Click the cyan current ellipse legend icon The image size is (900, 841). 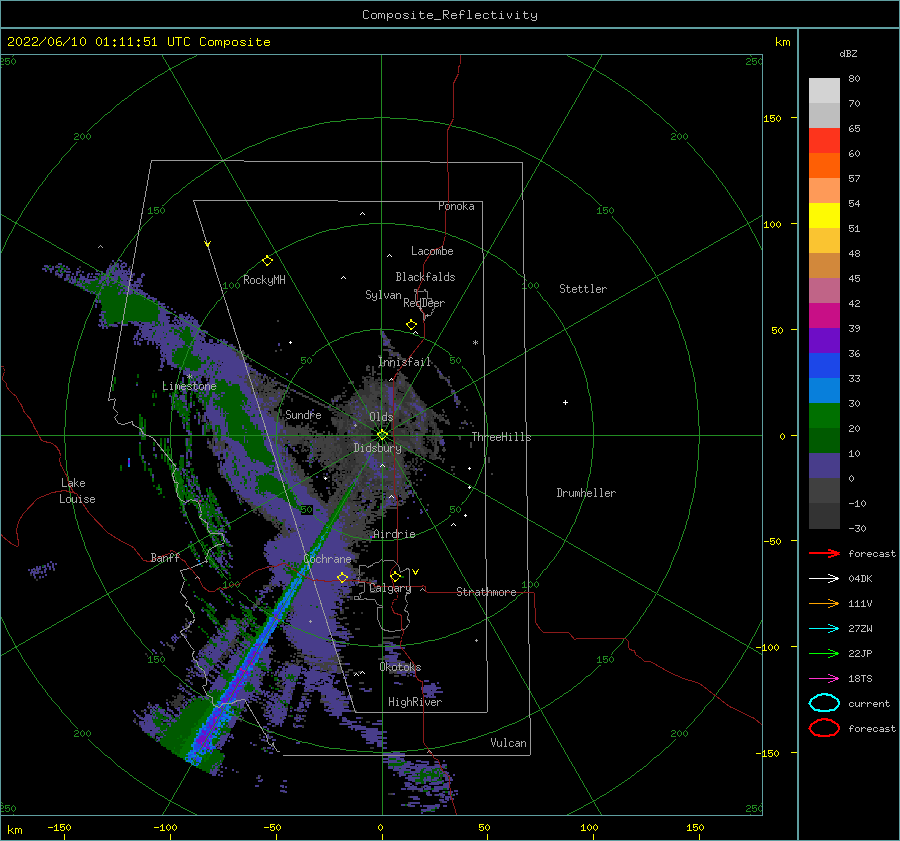click(x=824, y=703)
